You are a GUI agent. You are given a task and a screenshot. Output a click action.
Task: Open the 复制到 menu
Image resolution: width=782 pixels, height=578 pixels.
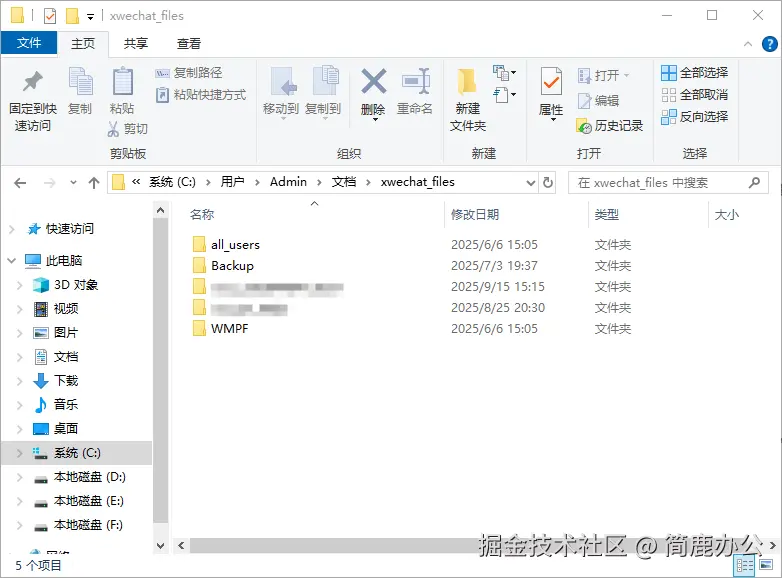point(323,93)
